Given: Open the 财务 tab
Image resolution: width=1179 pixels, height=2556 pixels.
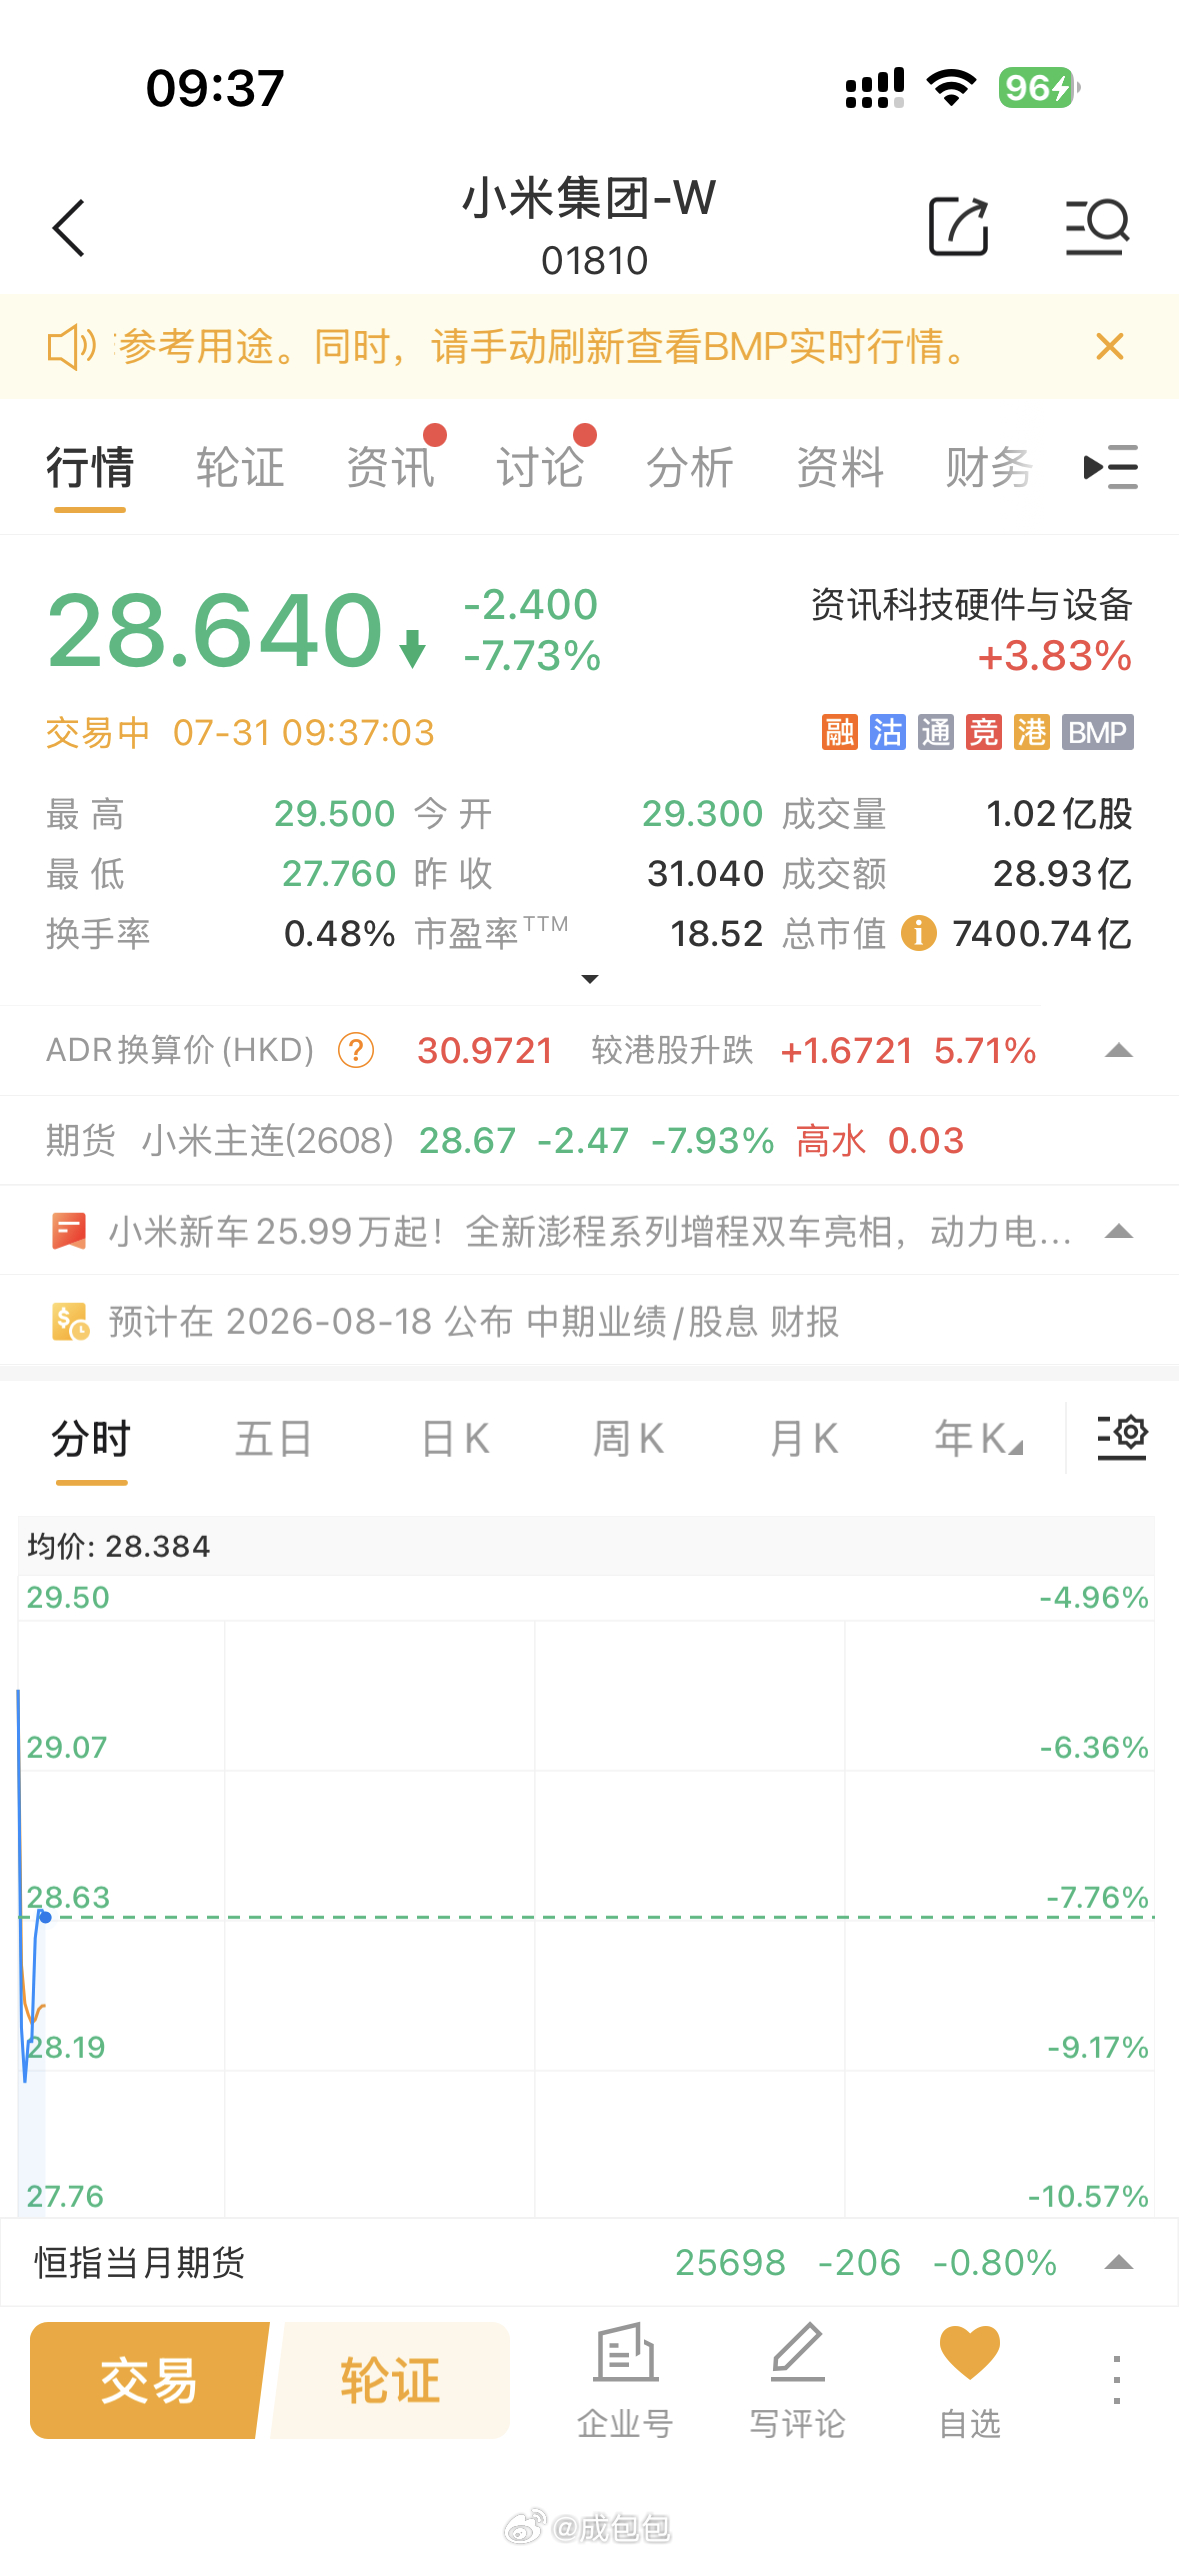Looking at the screenshot, I should click(989, 468).
